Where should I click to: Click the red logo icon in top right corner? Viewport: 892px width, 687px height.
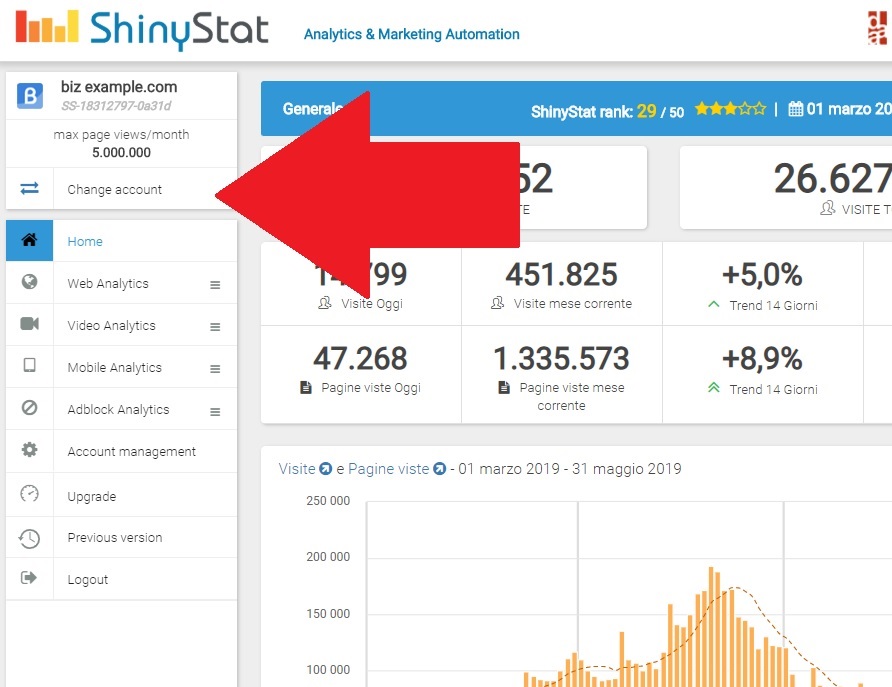click(879, 28)
